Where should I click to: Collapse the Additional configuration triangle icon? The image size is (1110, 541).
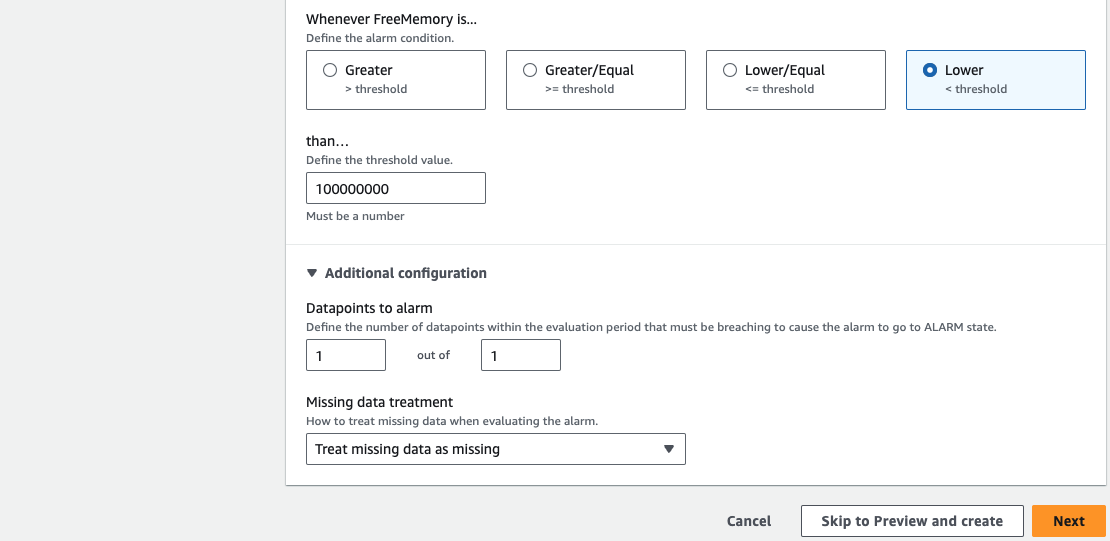pyautogui.click(x=311, y=273)
